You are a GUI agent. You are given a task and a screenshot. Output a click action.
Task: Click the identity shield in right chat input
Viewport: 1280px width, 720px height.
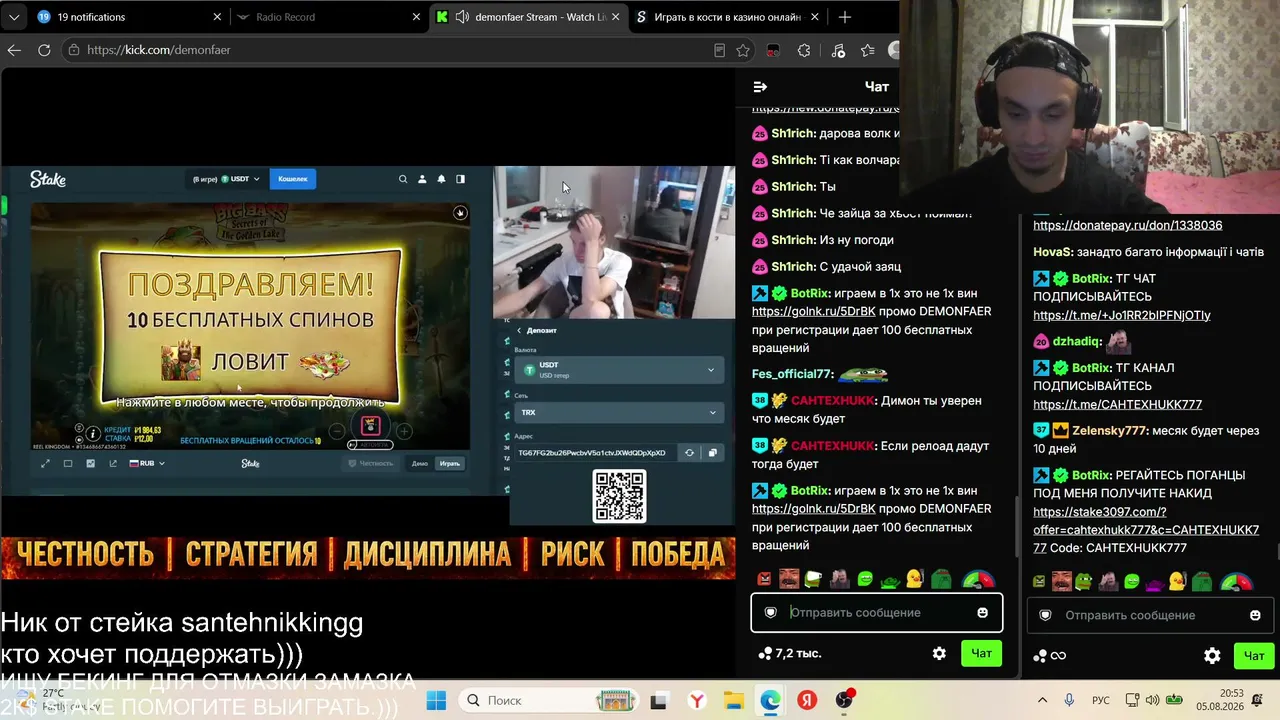[x=1045, y=615]
